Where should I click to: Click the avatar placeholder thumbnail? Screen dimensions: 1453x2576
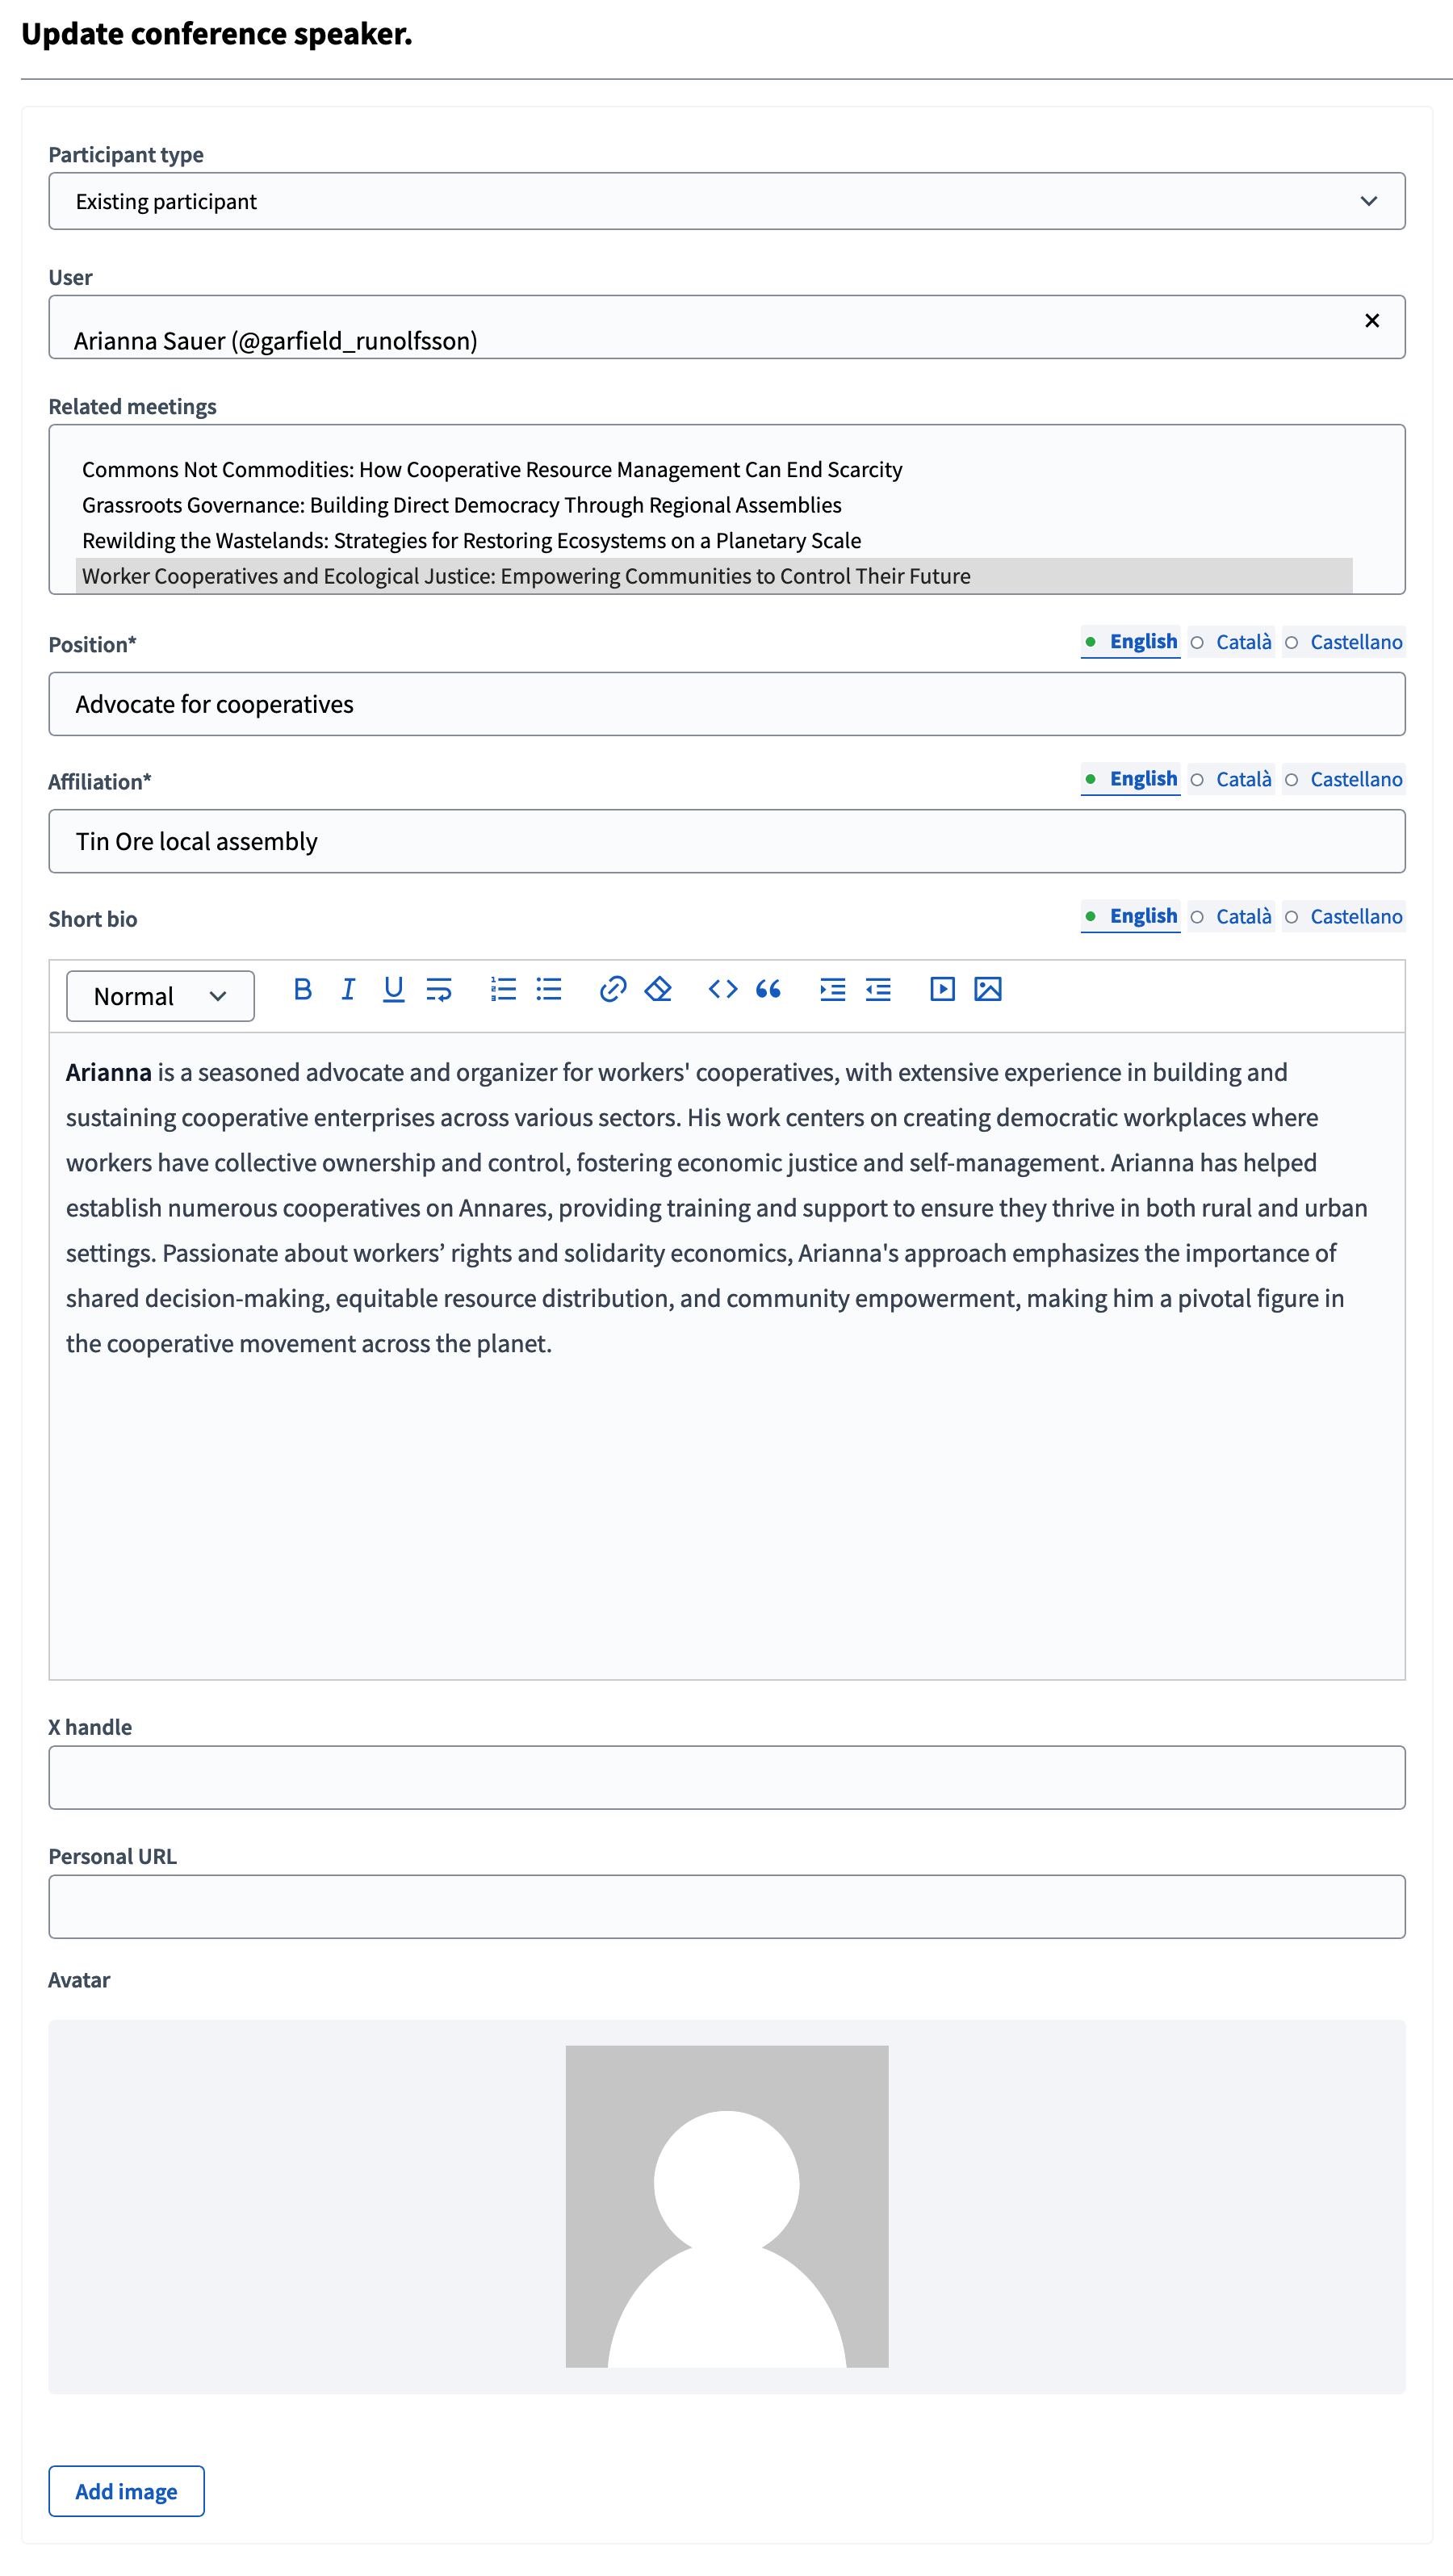tap(726, 2206)
